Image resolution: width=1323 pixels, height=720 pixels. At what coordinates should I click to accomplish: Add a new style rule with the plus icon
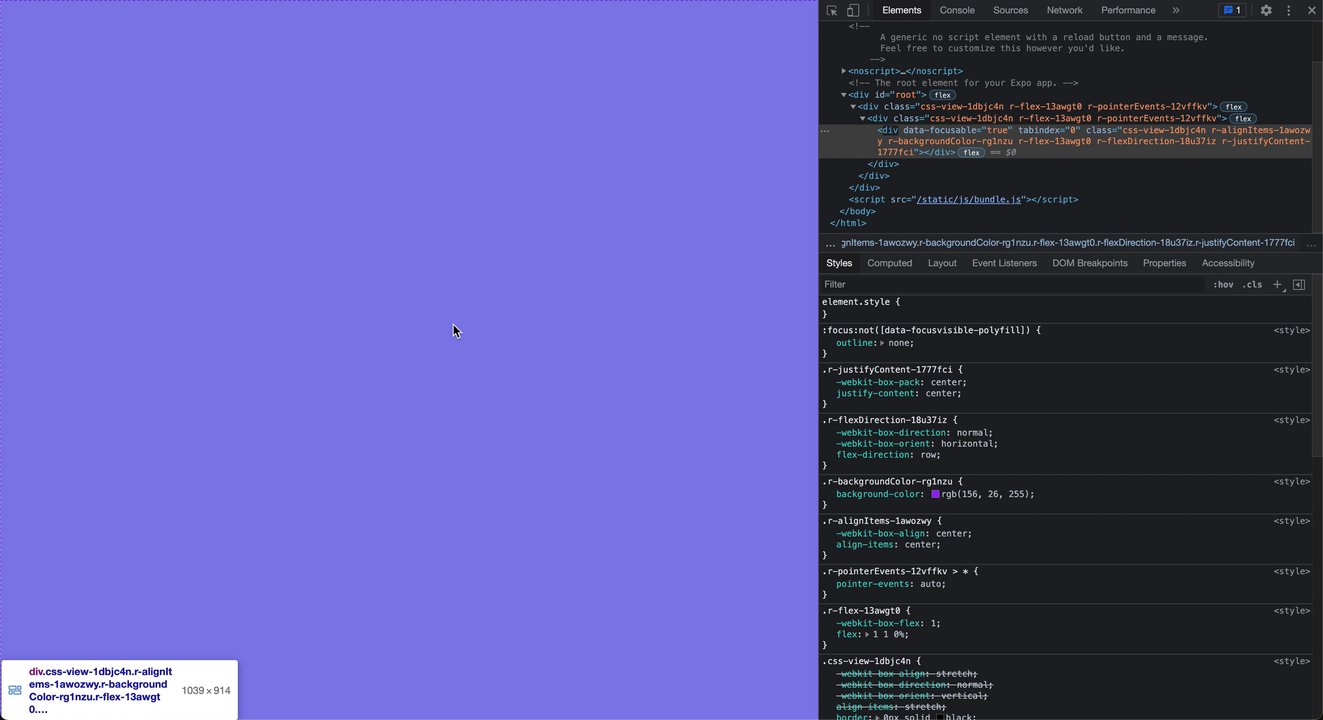pos(1277,285)
